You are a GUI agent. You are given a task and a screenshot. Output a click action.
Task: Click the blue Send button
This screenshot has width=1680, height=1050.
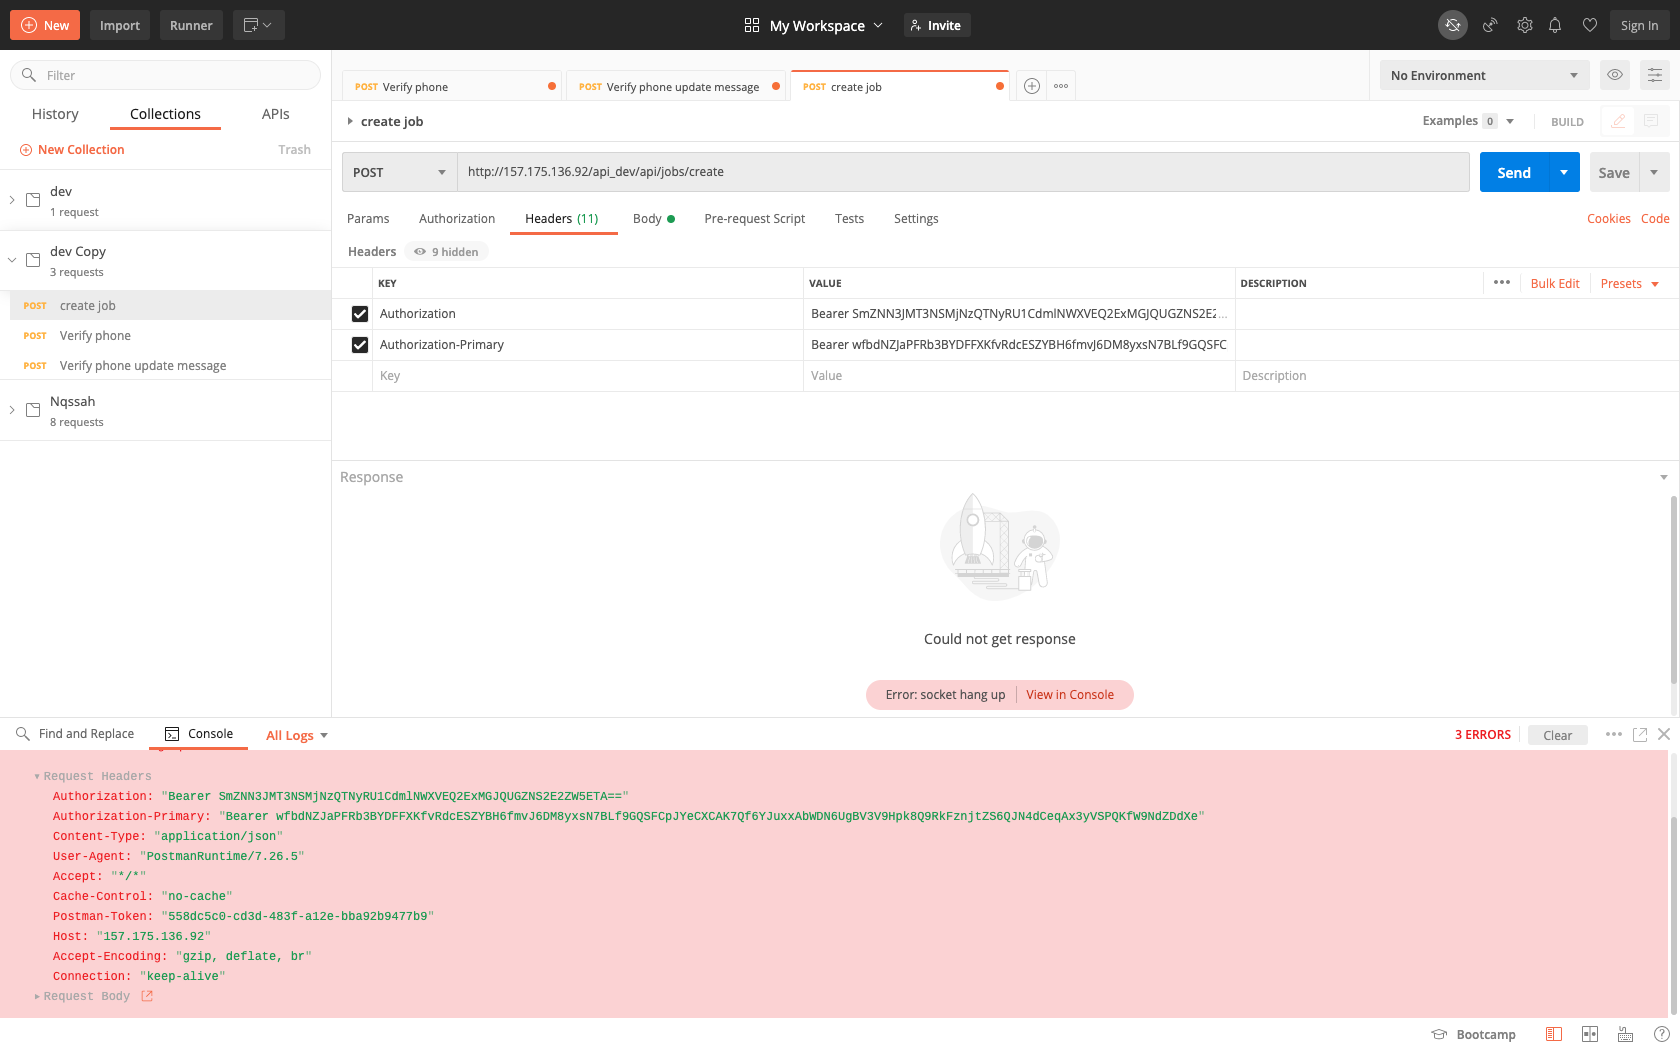pyautogui.click(x=1514, y=172)
